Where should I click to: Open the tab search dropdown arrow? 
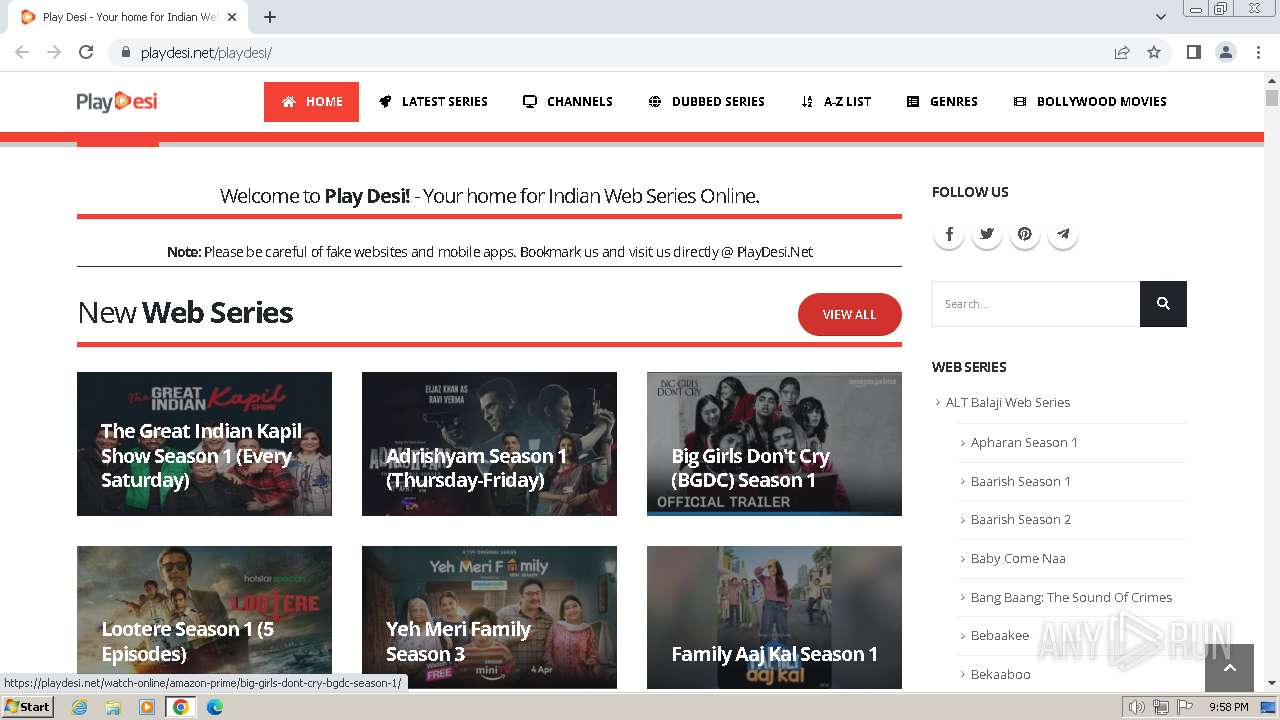(1161, 17)
